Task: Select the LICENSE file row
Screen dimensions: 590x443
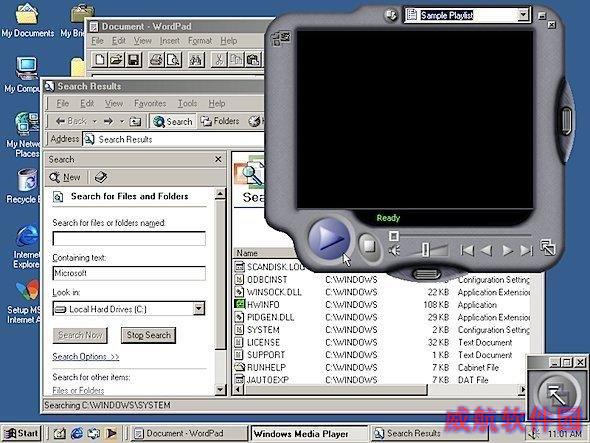Action: point(263,343)
